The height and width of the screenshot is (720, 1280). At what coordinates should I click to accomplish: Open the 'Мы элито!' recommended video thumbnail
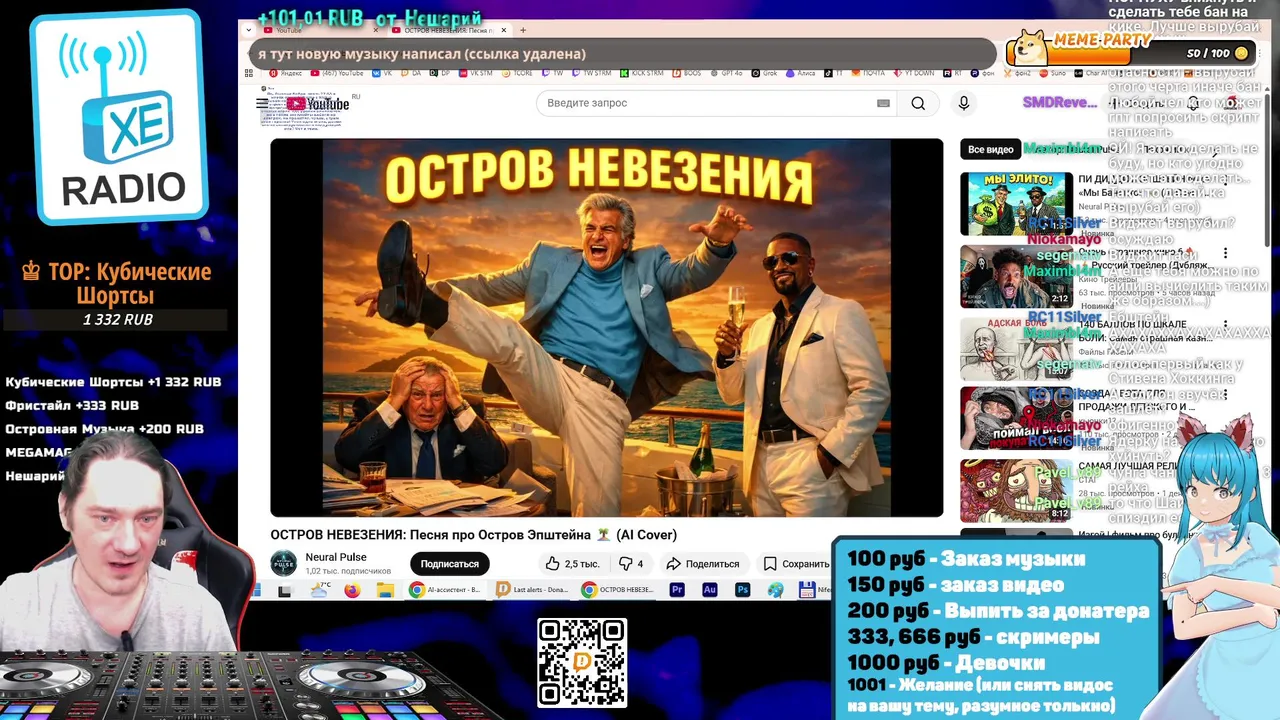(1016, 204)
